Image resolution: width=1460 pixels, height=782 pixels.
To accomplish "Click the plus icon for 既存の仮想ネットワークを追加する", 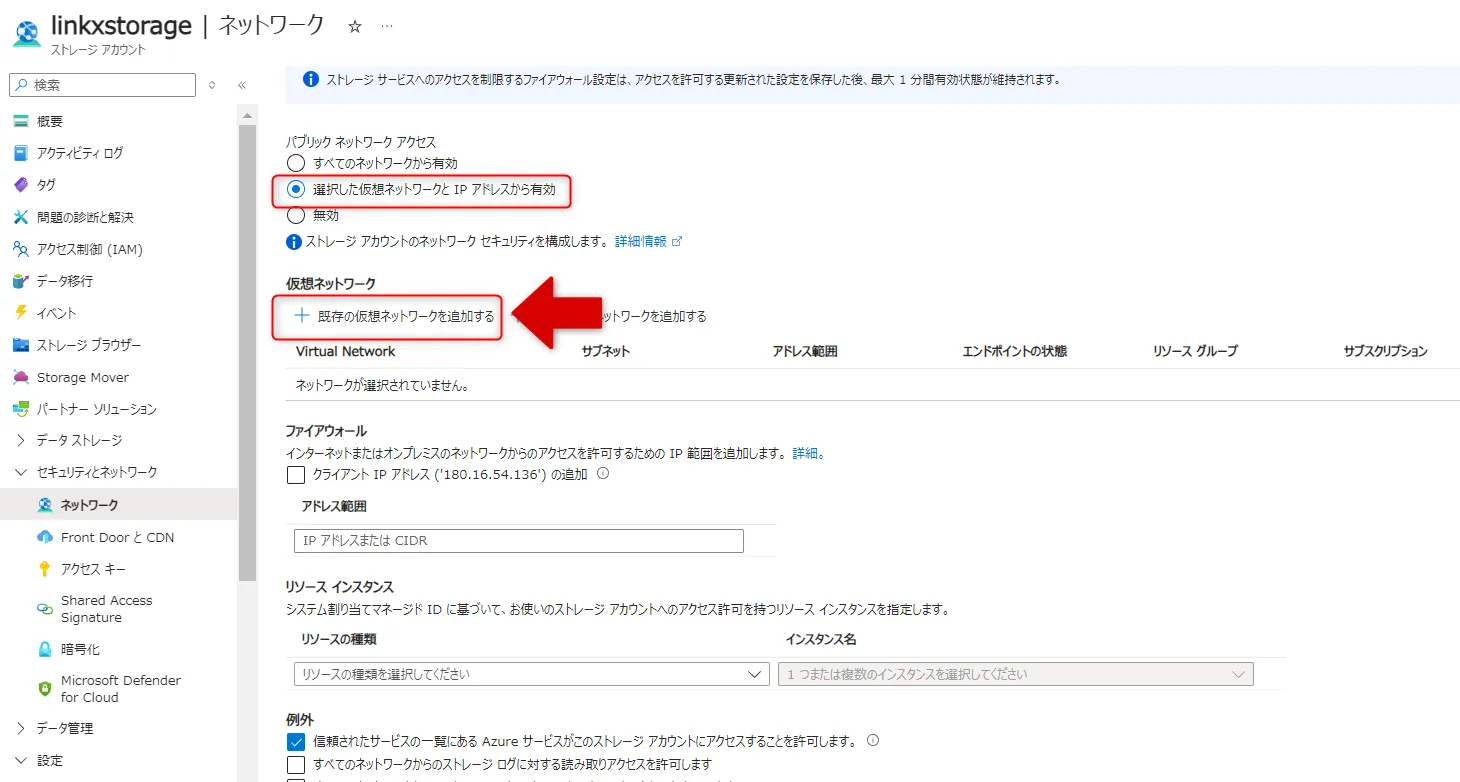I will click(301, 316).
